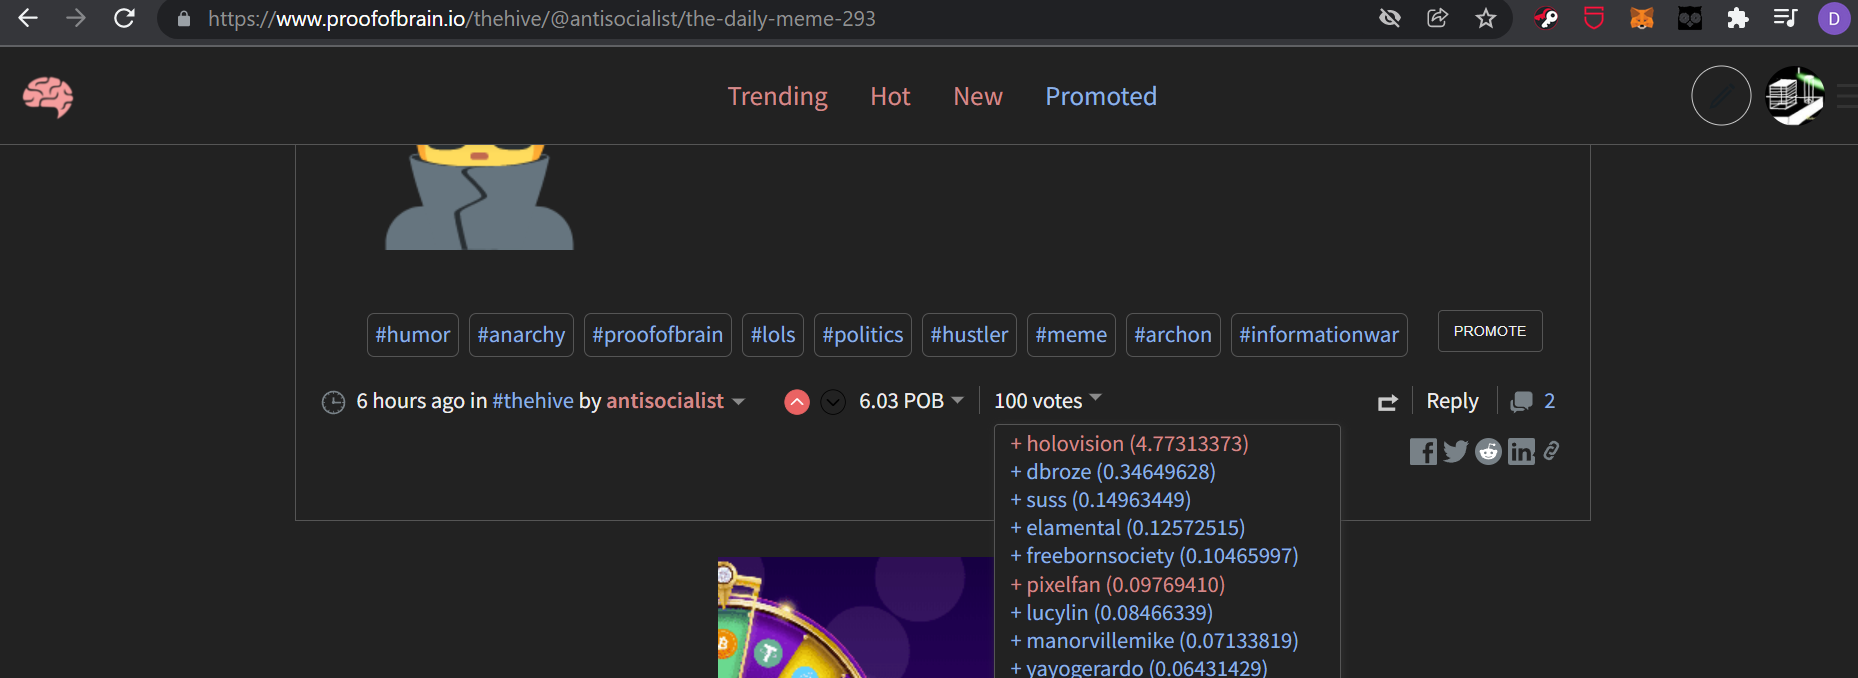Click the pencil compose post icon
This screenshot has height=678, width=1858.
coord(1721,96)
